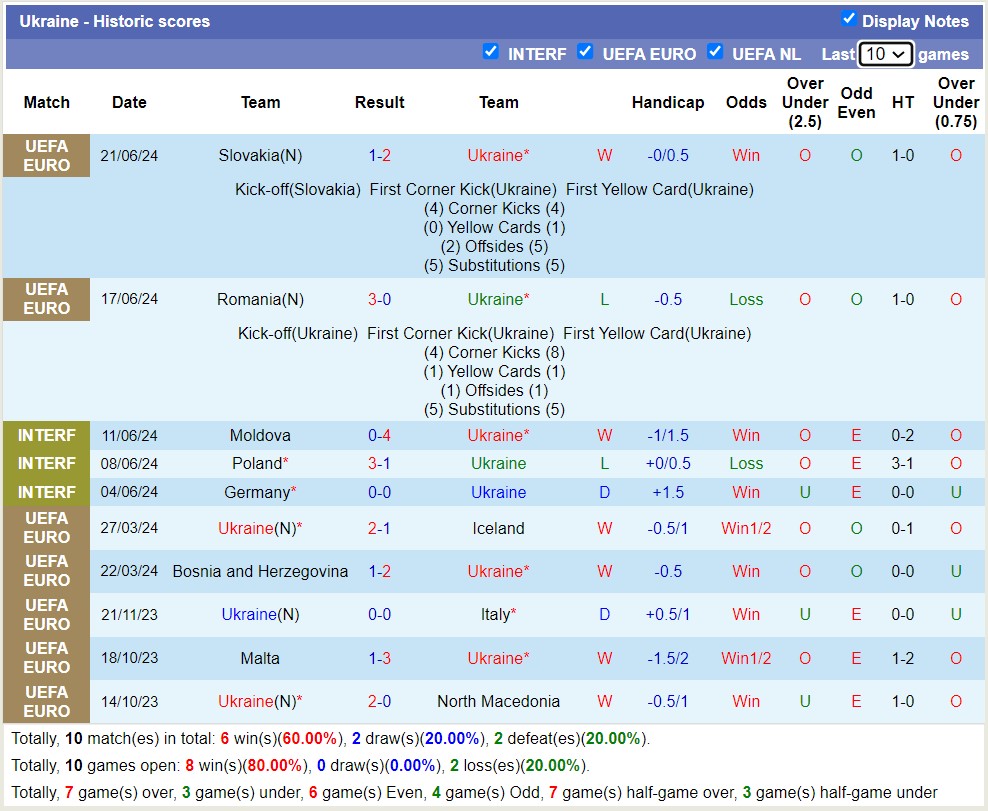The image size is (988, 811).
Task: Uncheck the INTERF filter checkbox
Action: coord(490,52)
